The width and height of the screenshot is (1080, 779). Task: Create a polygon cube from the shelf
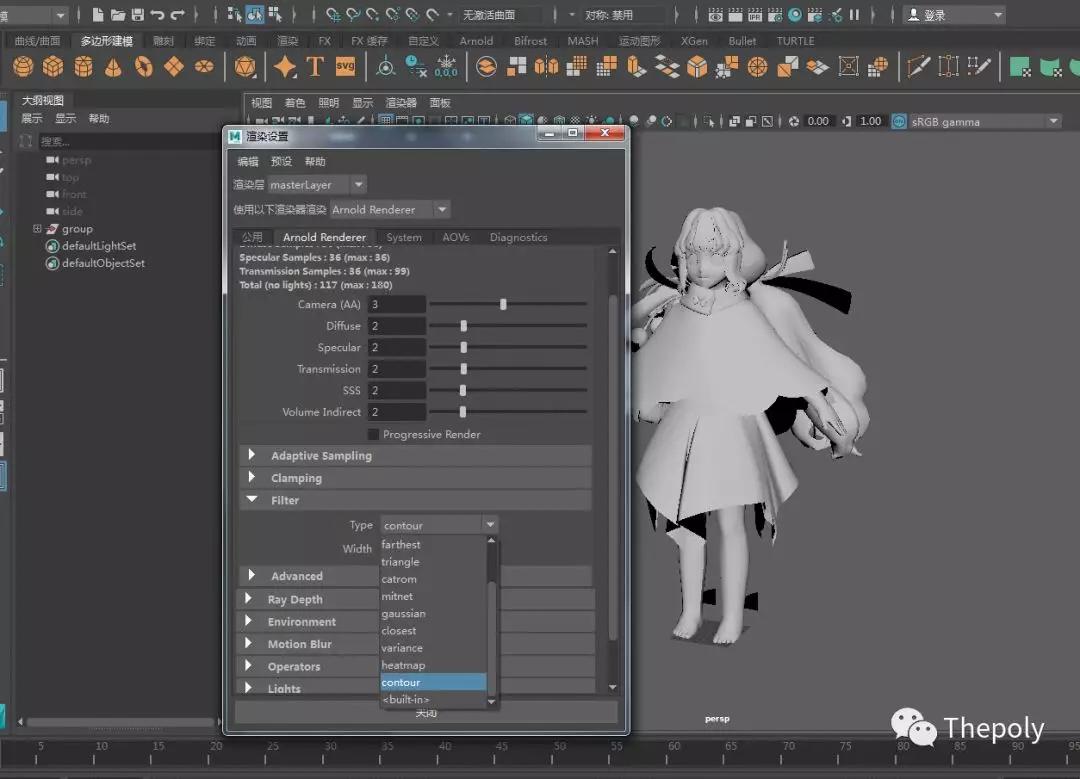pyautogui.click(x=53, y=67)
